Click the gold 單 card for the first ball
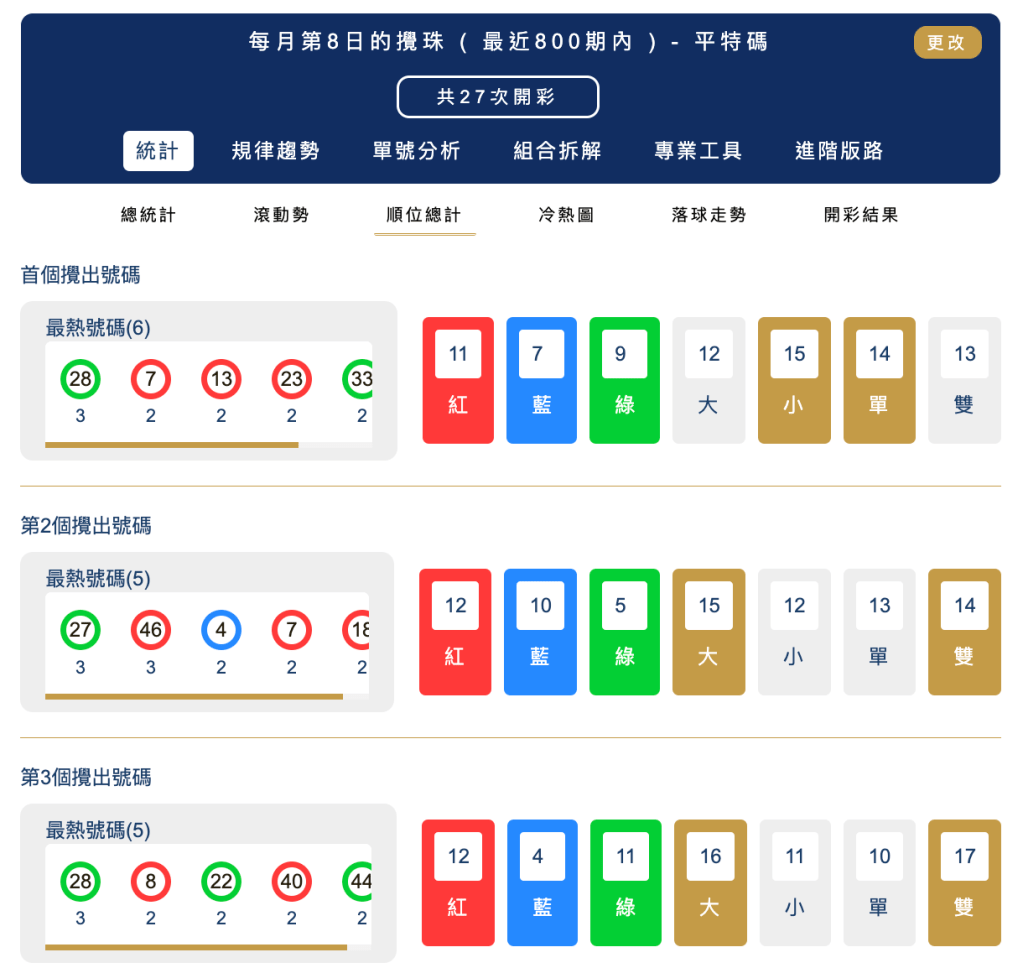This screenshot has width=1023, height=968. point(879,380)
